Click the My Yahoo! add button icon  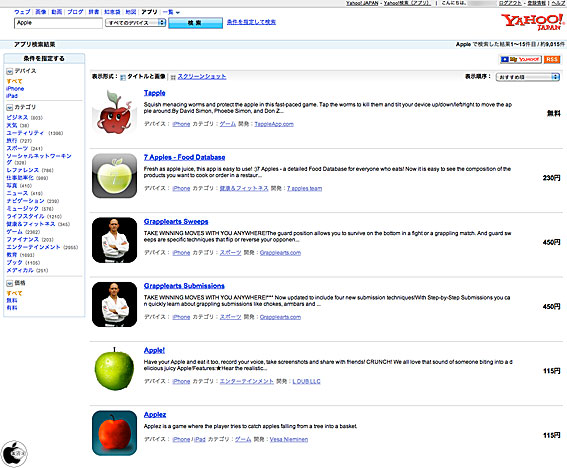pyautogui.click(x=521, y=59)
